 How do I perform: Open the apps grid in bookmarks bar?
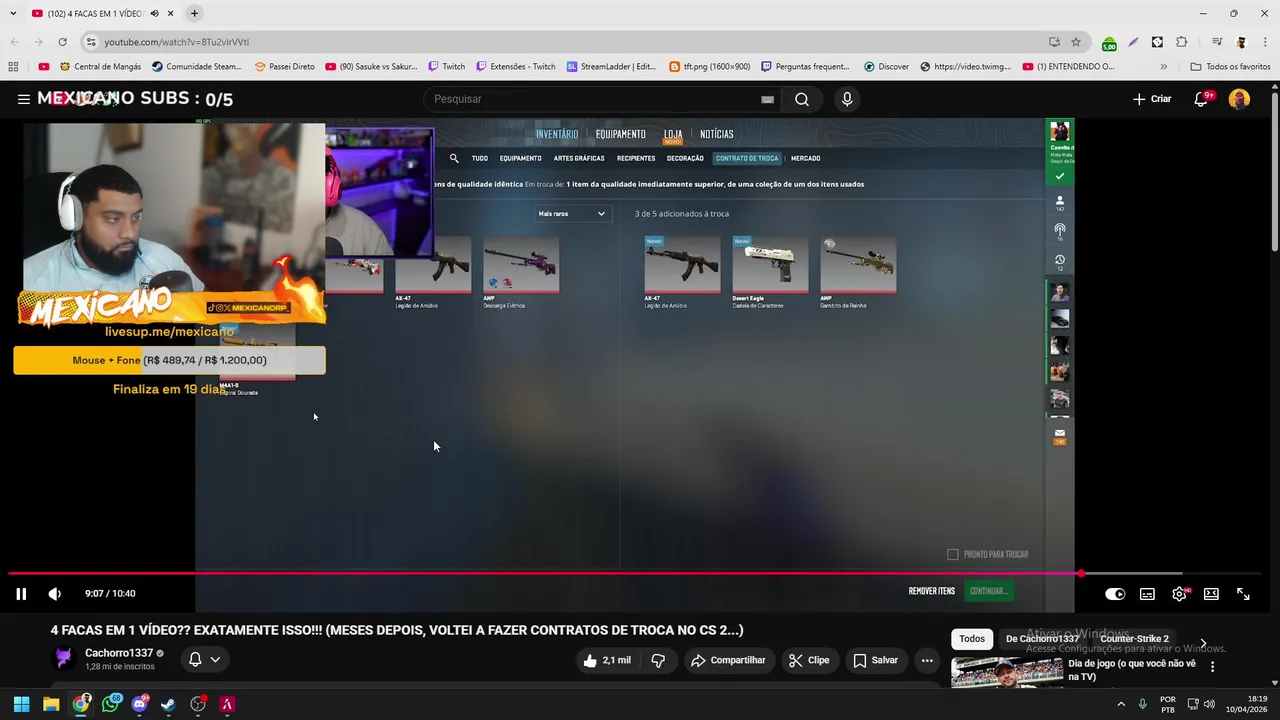13,67
